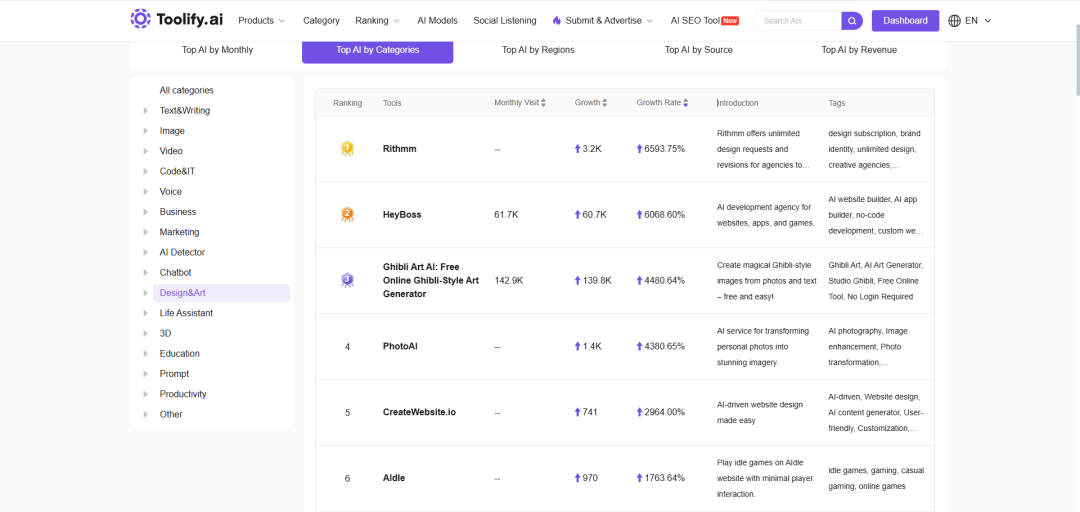Expand the Business category arrow
This screenshot has width=1080, height=512.
pyautogui.click(x=145, y=212)
